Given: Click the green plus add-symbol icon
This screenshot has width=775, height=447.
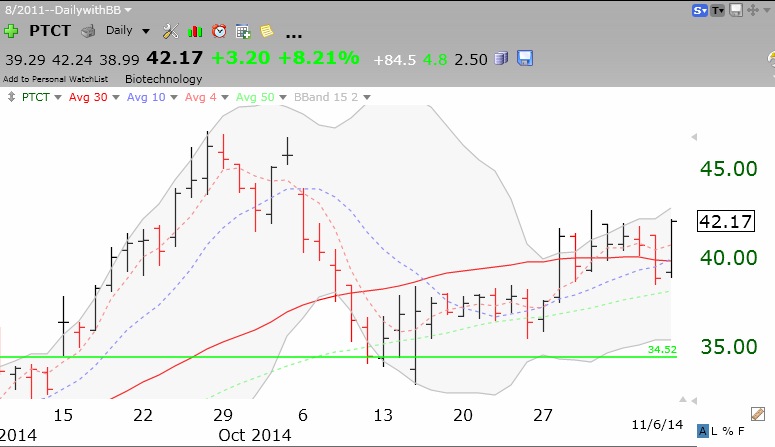Looking at the screenshot, I should pyautogui.click(x=11, y=31).
